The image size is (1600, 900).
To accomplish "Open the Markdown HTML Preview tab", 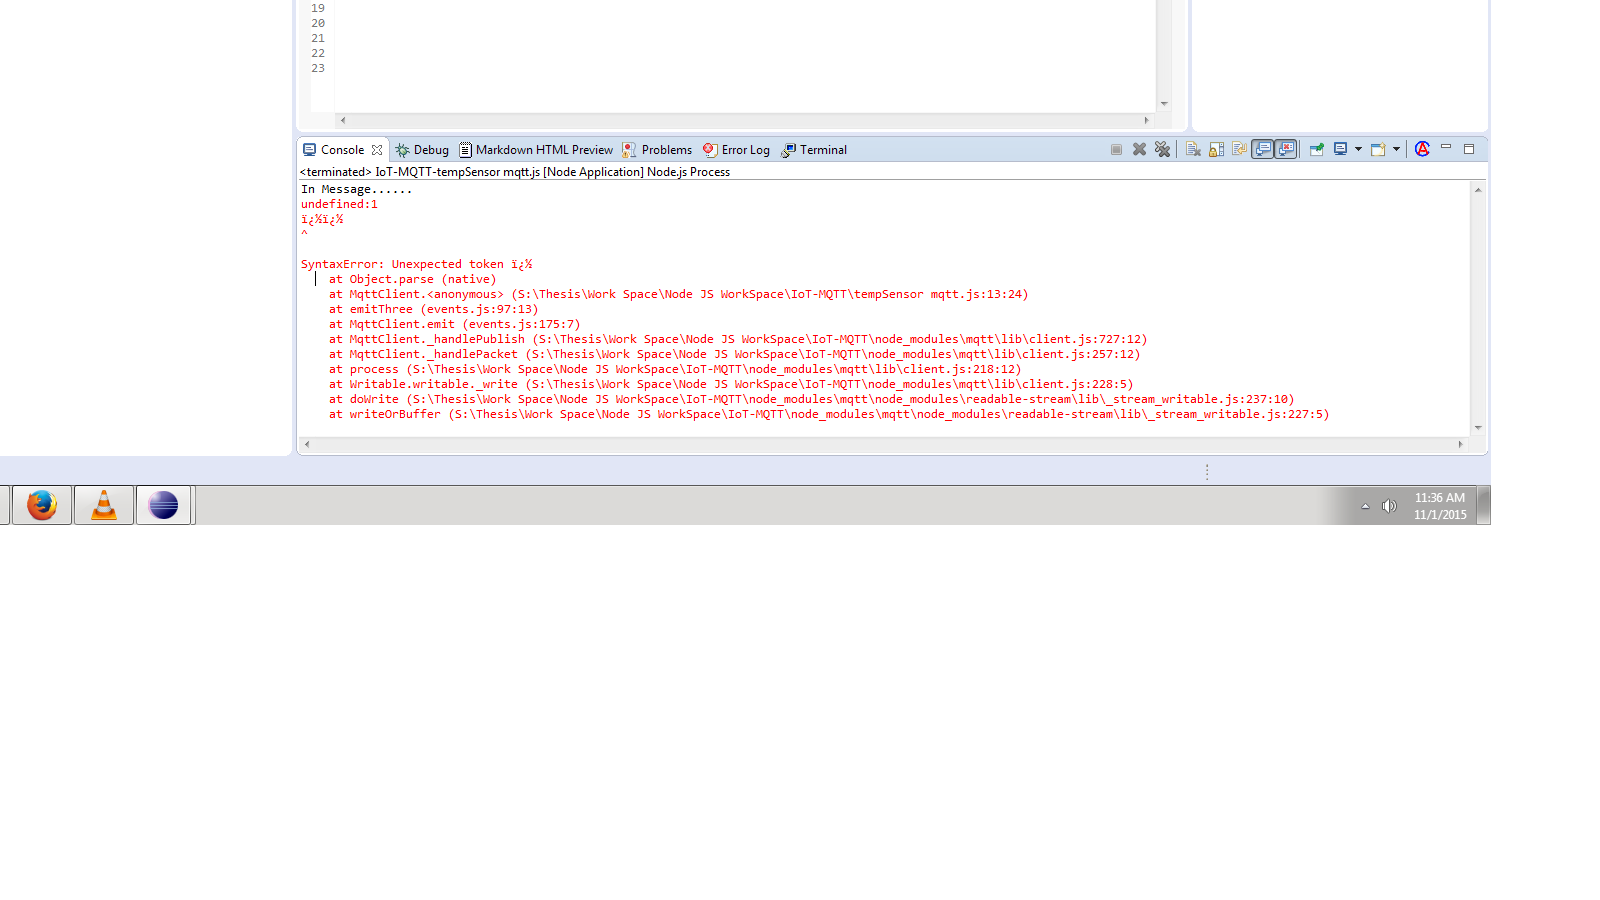I will pyautogui.click(x=544, y=150).
